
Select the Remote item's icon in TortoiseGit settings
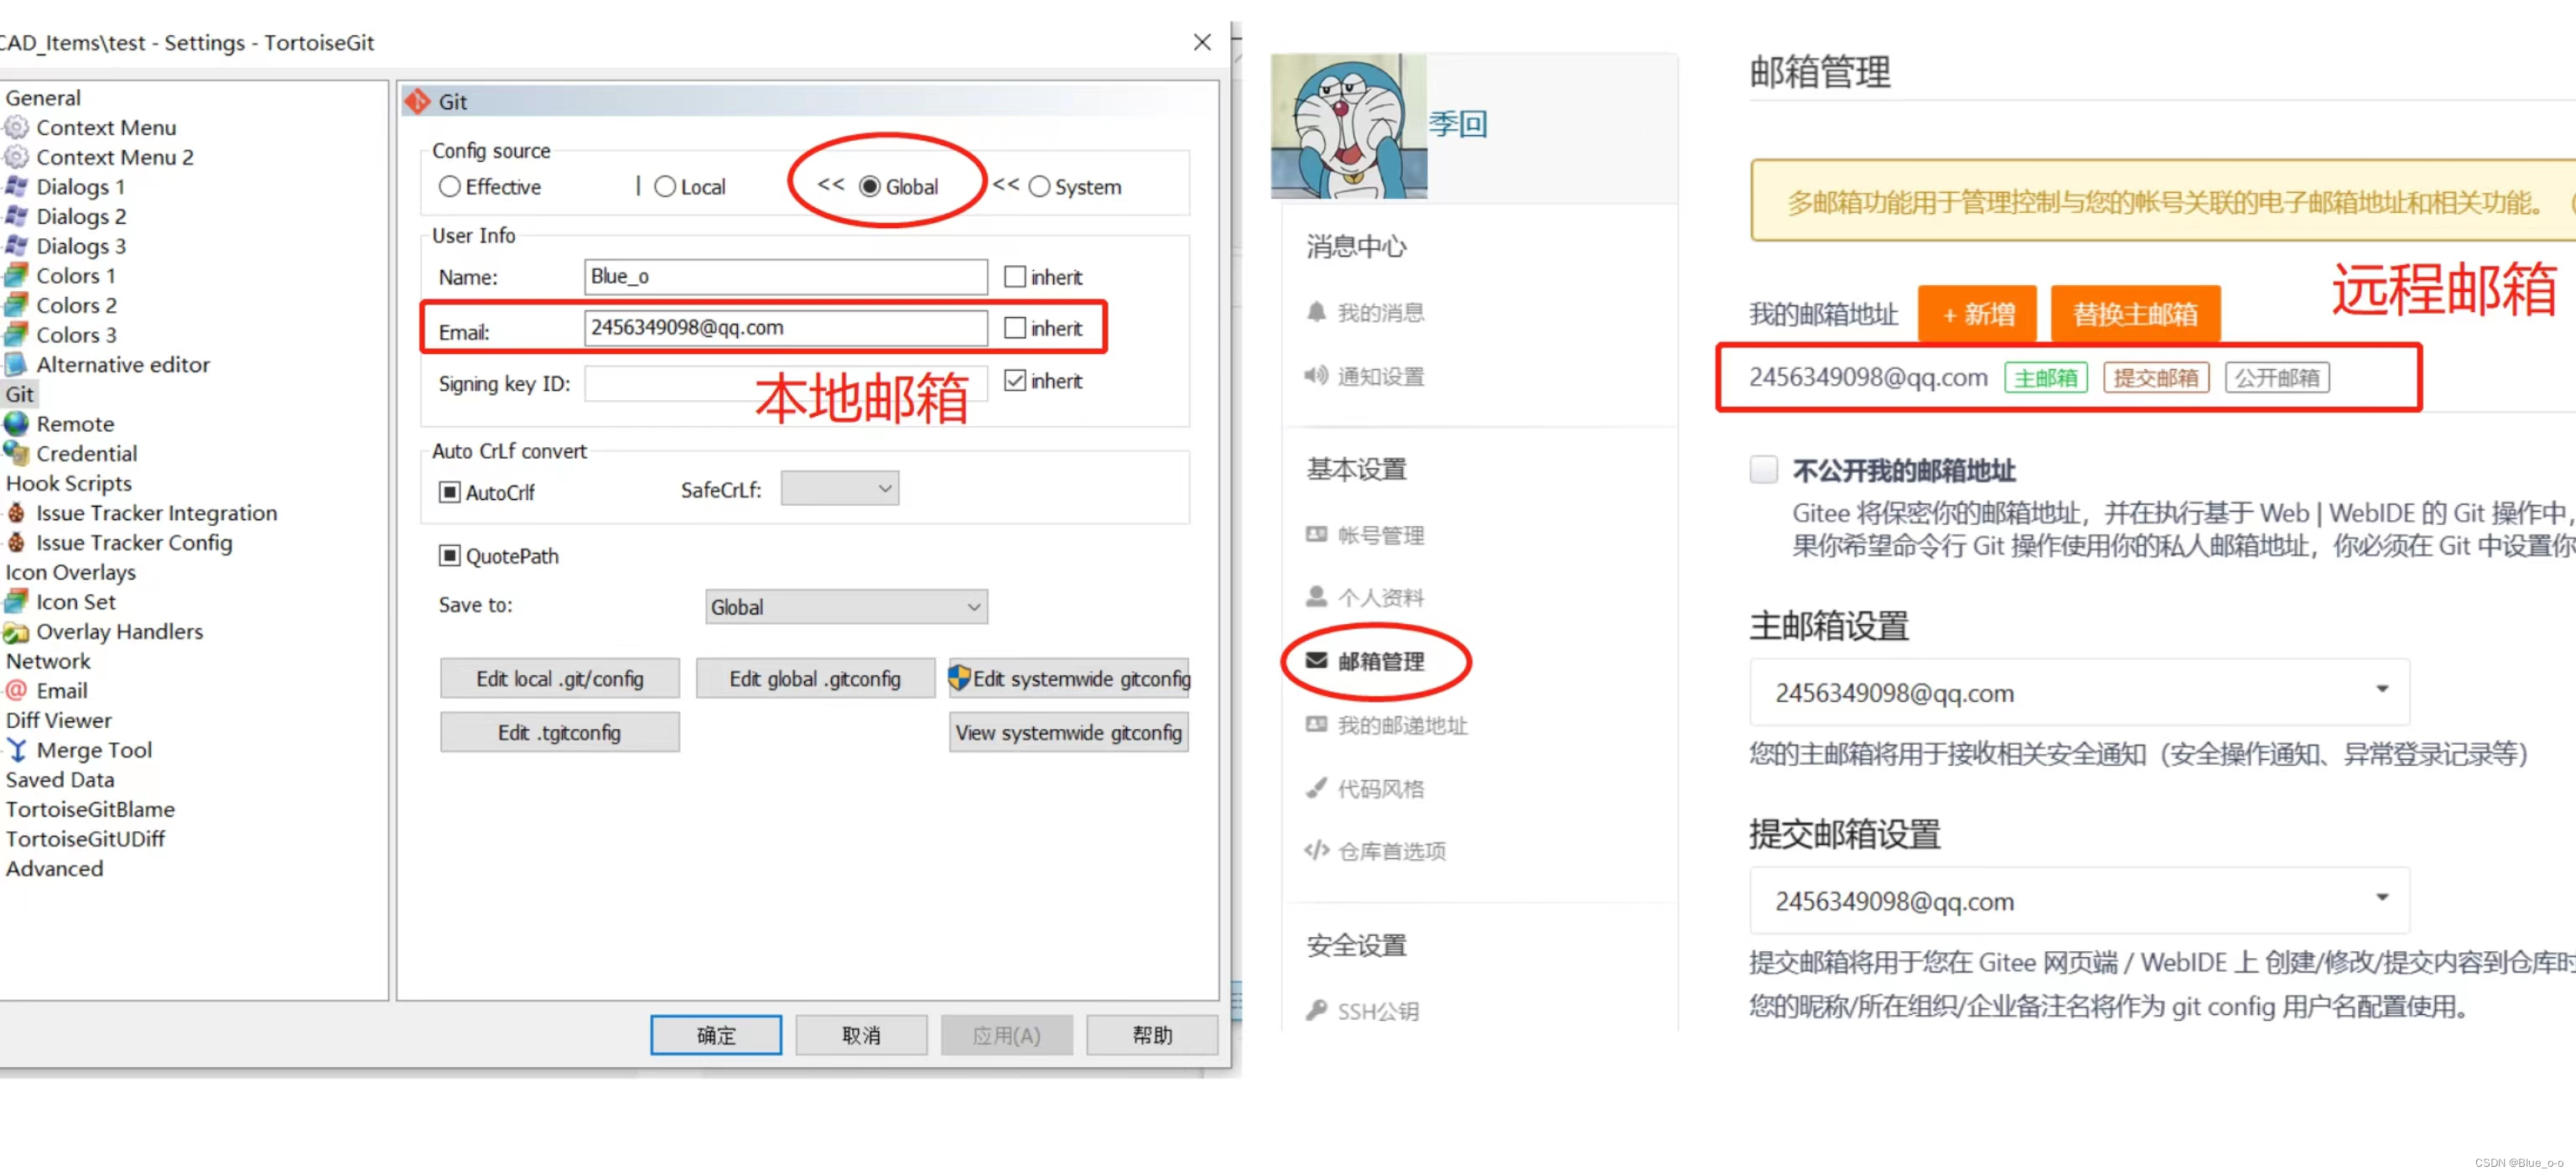point(16,424)
